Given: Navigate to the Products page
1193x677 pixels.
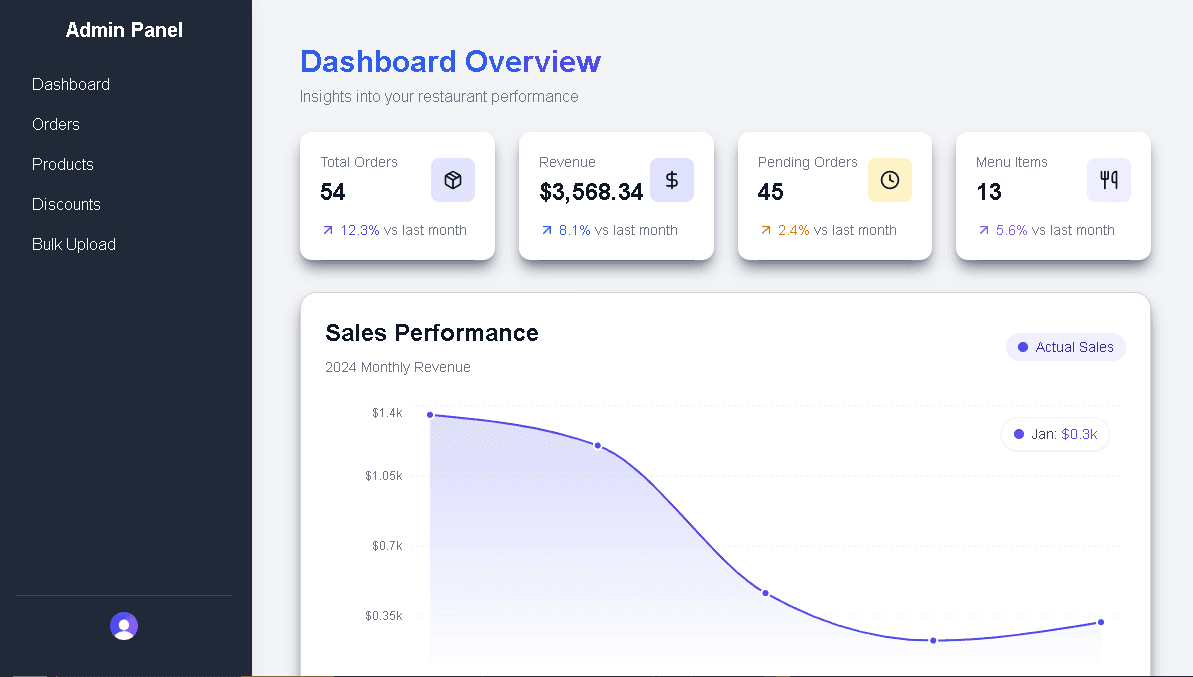Looking at the screenshot, I should tap(63, 164).
